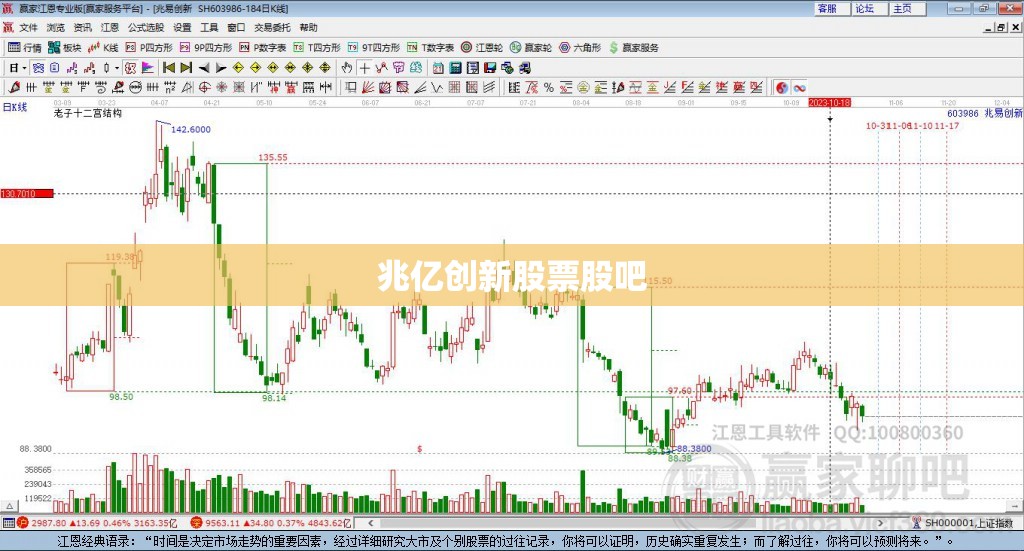Toggle the yin-yang icon button

782,87
